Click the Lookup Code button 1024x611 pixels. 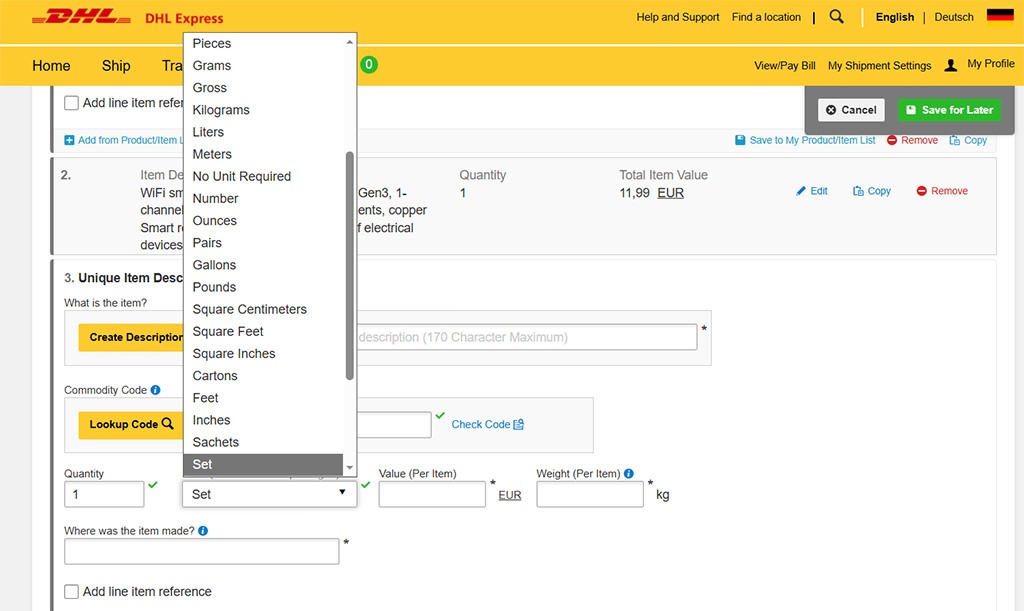point(131,424)
